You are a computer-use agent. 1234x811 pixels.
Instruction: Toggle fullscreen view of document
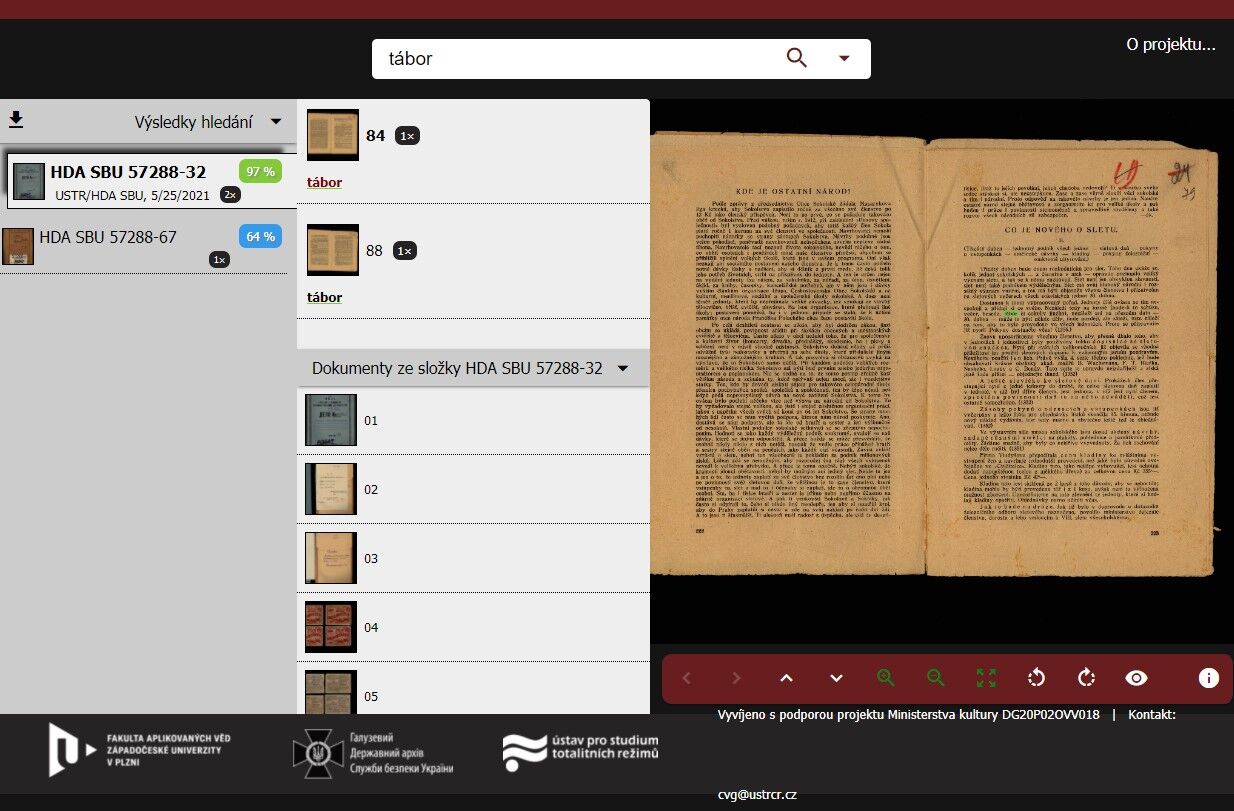coord(986,678)
